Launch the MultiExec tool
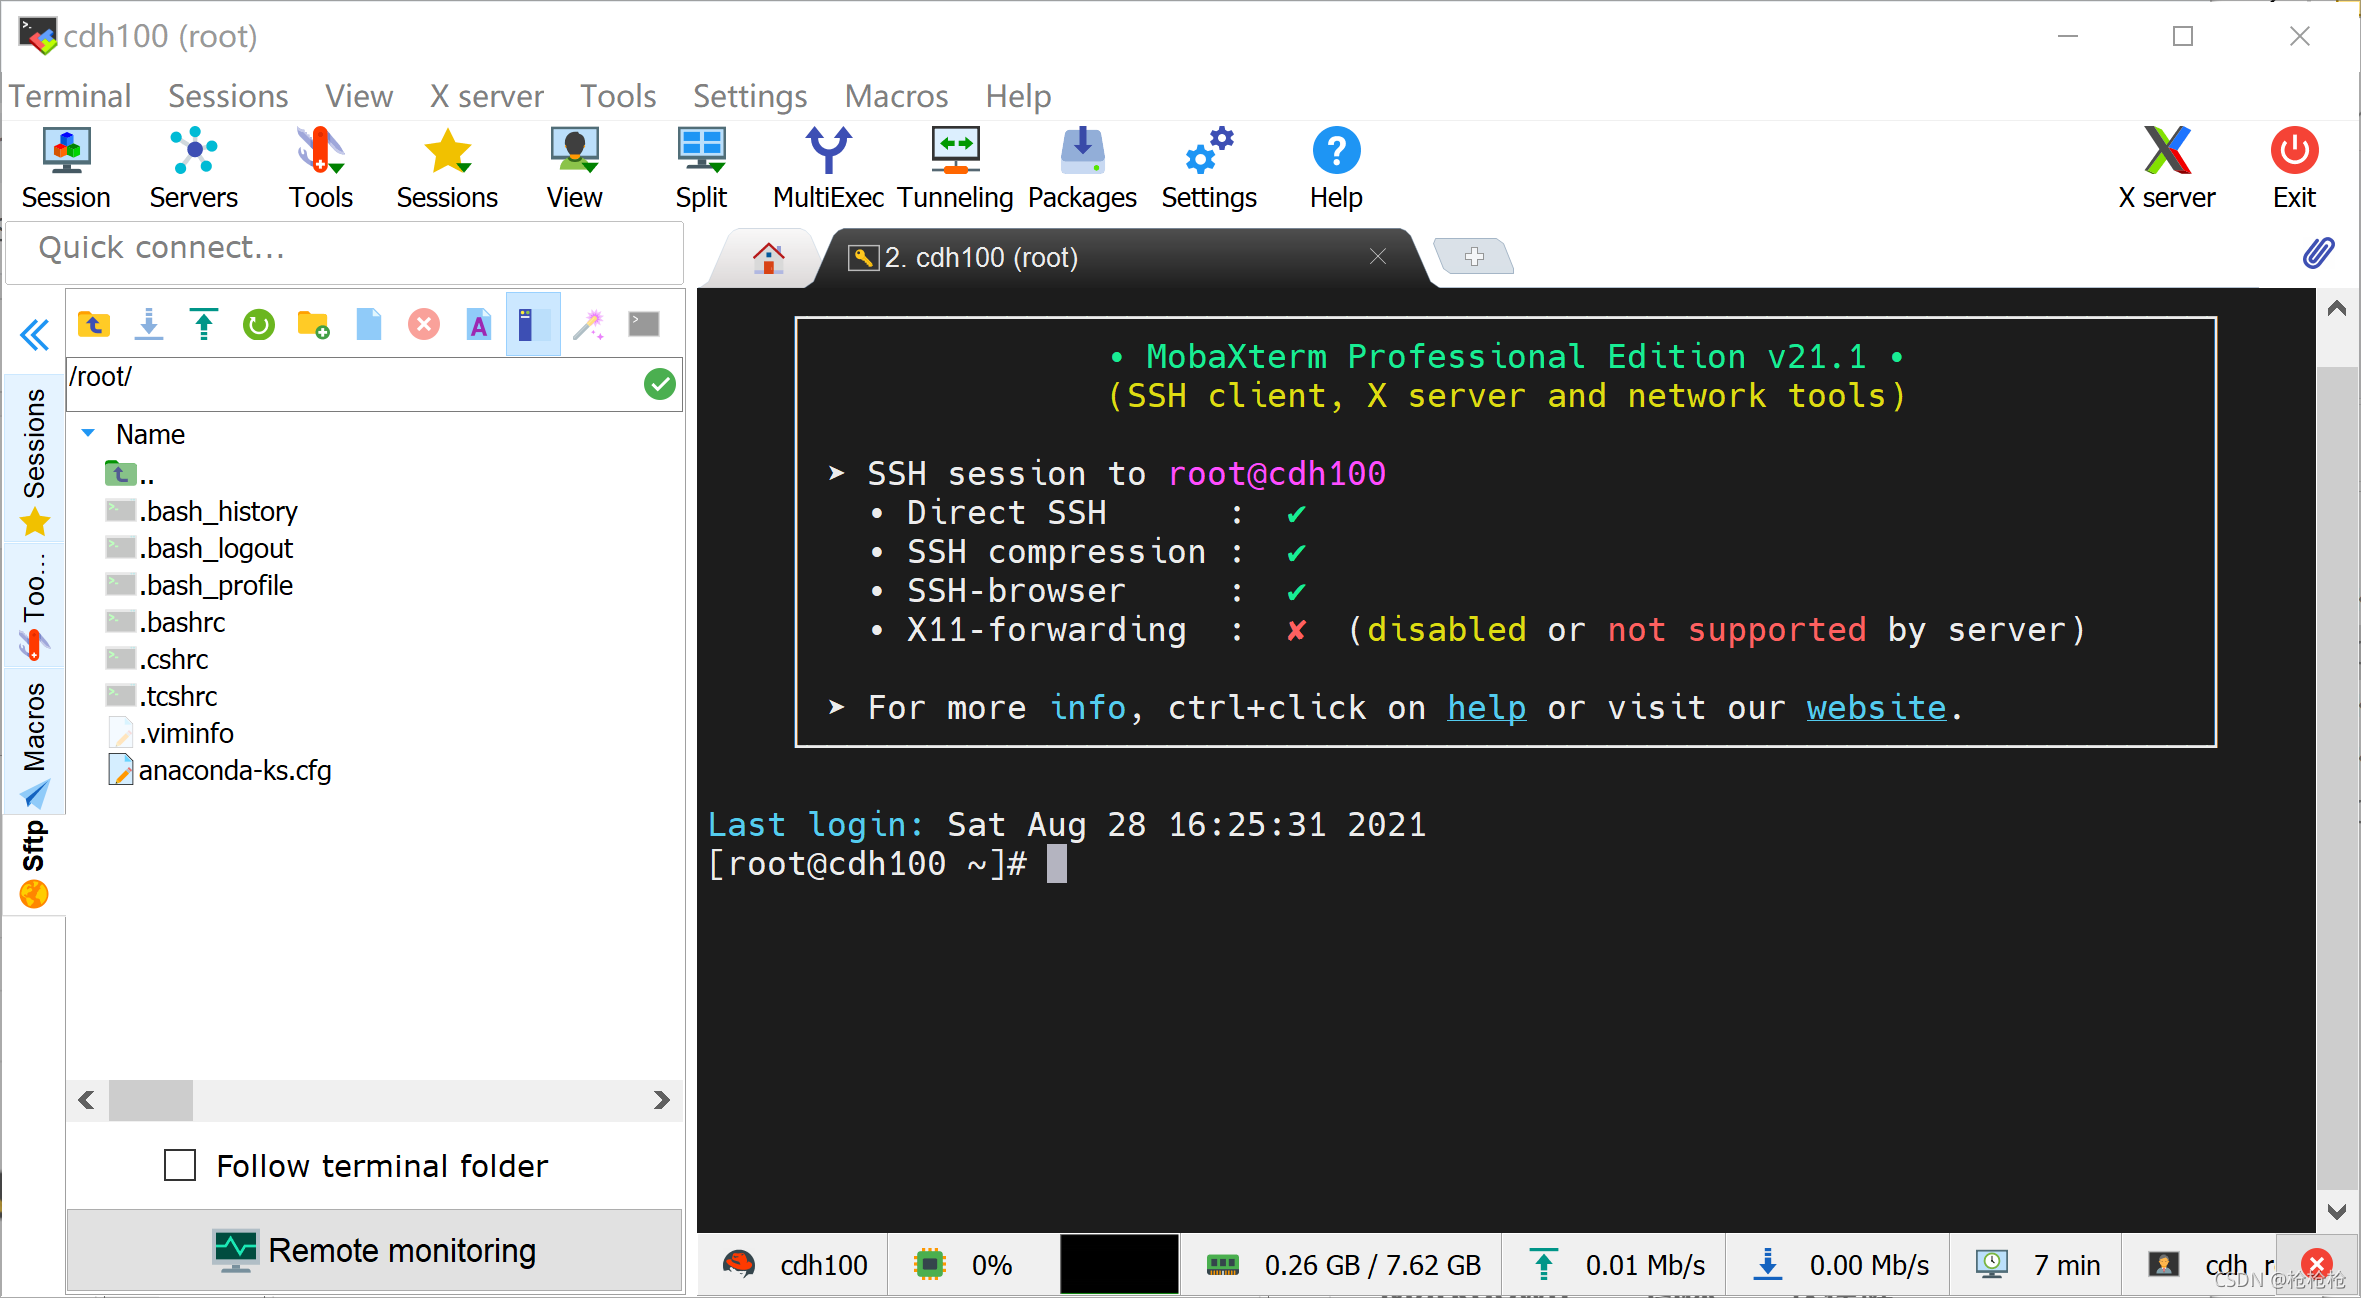 click(828, 167)
